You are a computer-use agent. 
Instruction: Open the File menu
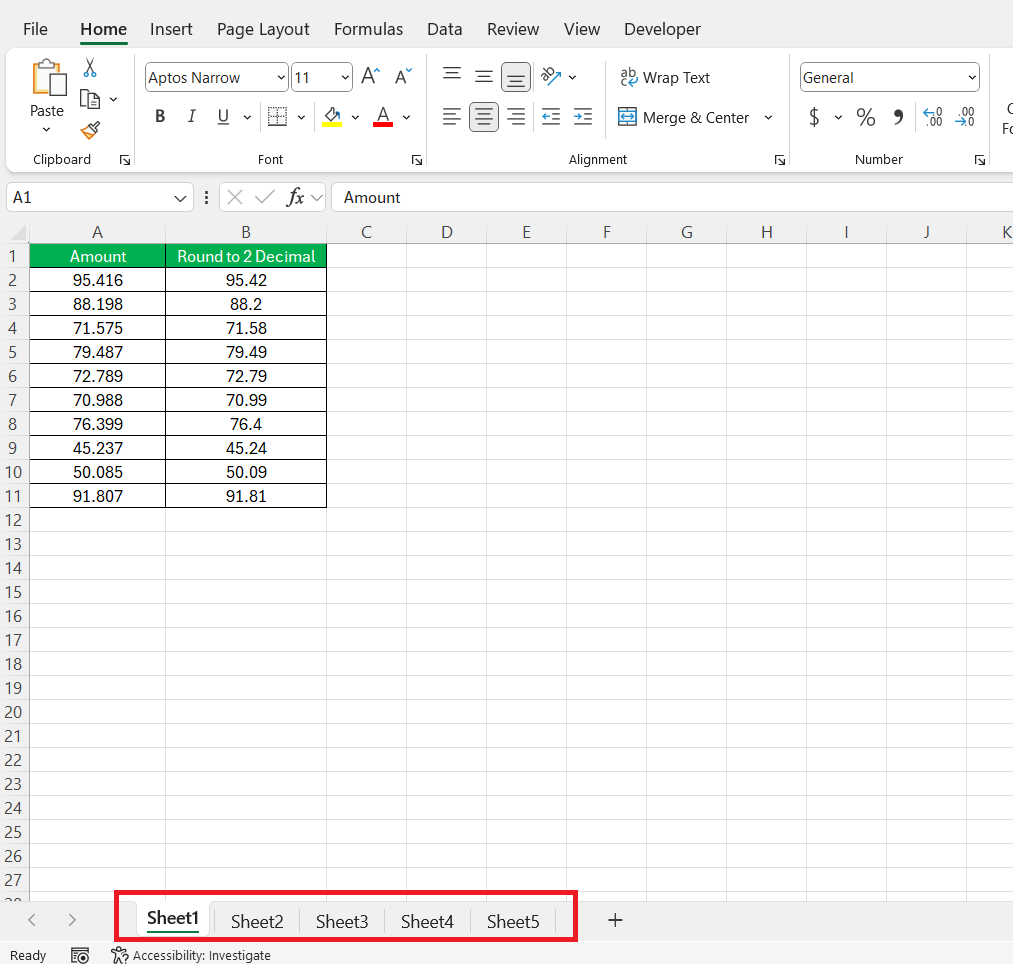tap(35, 29)
